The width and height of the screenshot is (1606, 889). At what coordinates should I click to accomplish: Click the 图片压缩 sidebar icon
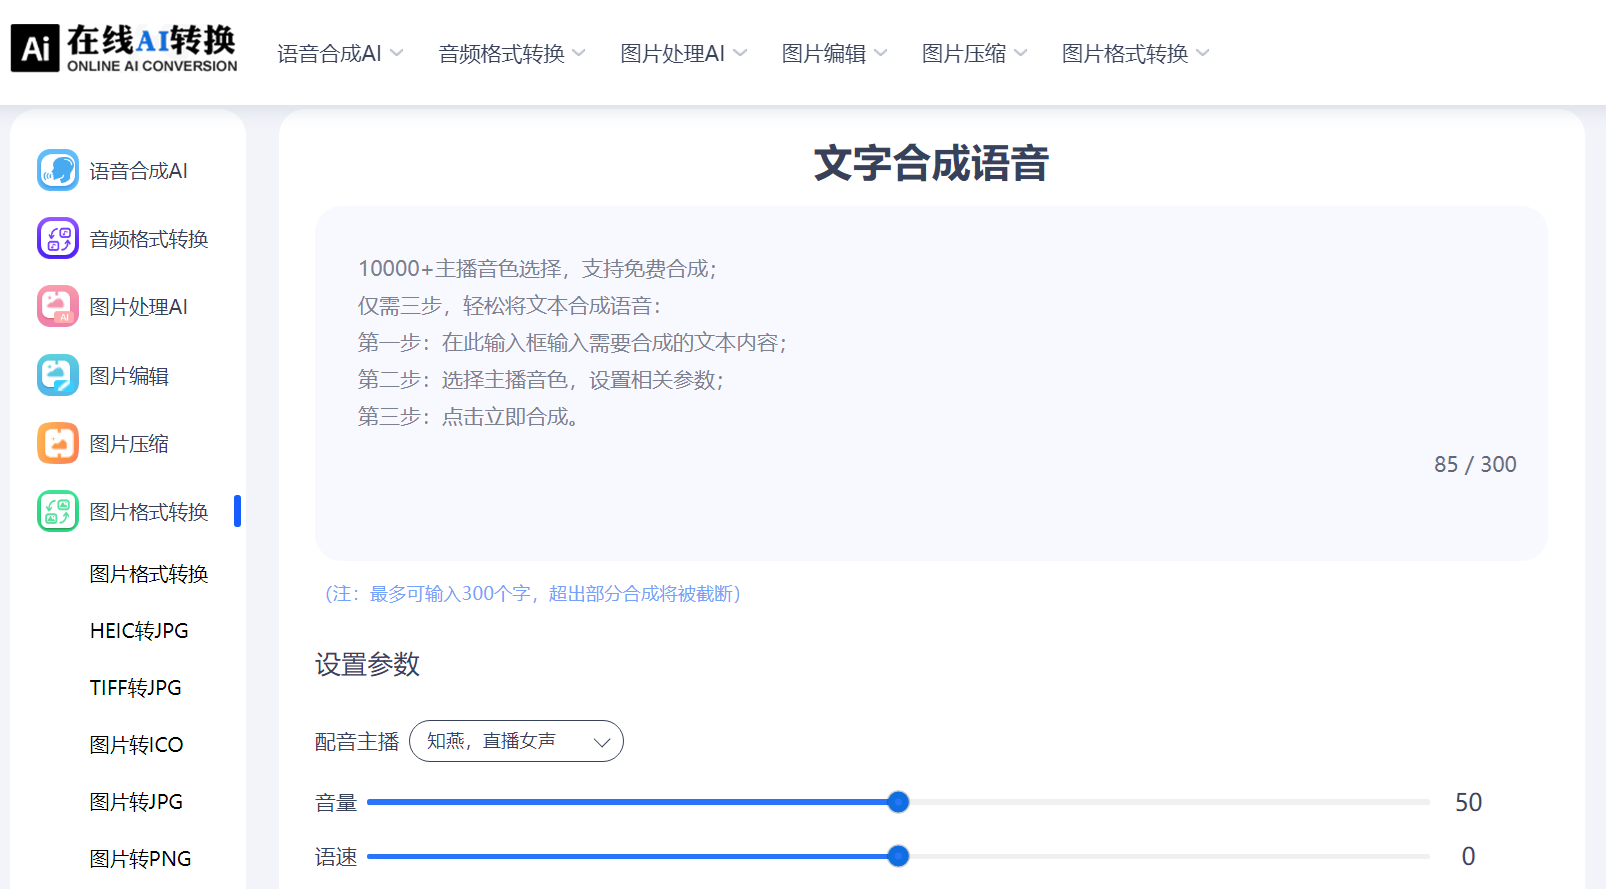pyautogui.click(x=58, y=443)
